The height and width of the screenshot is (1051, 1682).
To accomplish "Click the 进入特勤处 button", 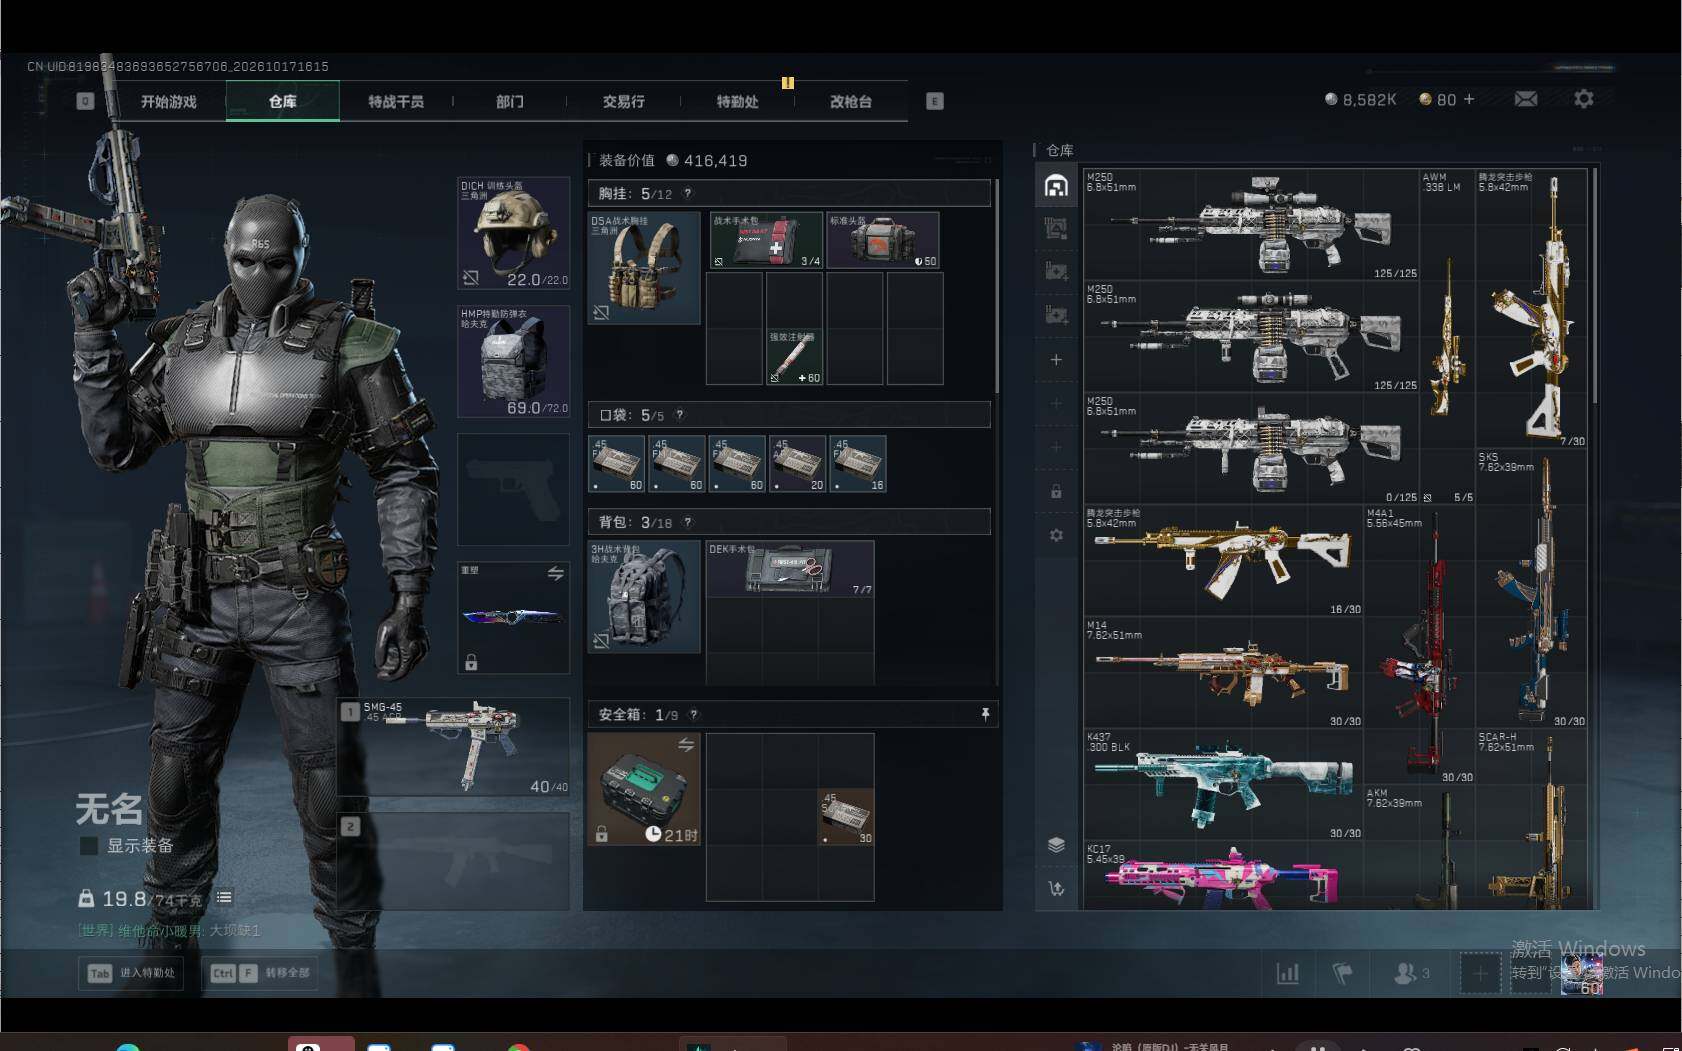I will 131,973.
